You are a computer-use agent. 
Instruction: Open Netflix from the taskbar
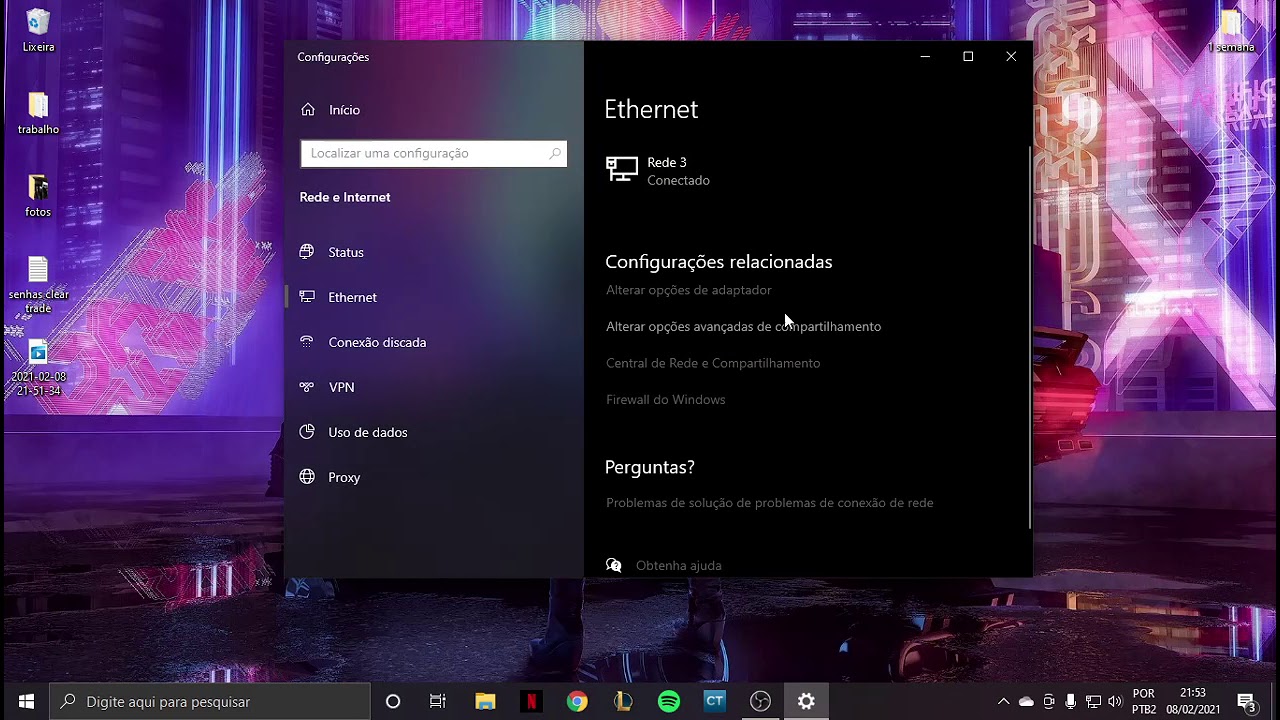[x=531, y=702]
